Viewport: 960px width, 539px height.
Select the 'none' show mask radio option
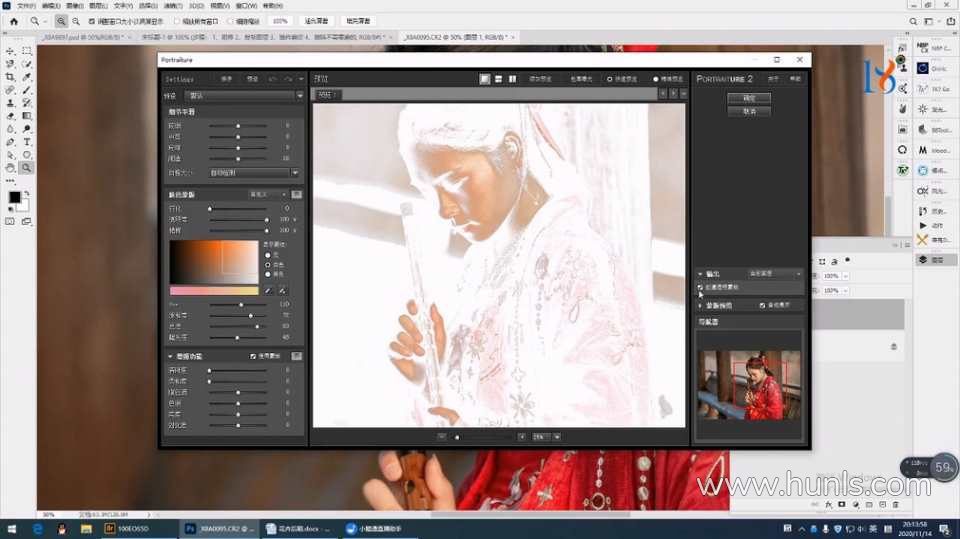268,255
